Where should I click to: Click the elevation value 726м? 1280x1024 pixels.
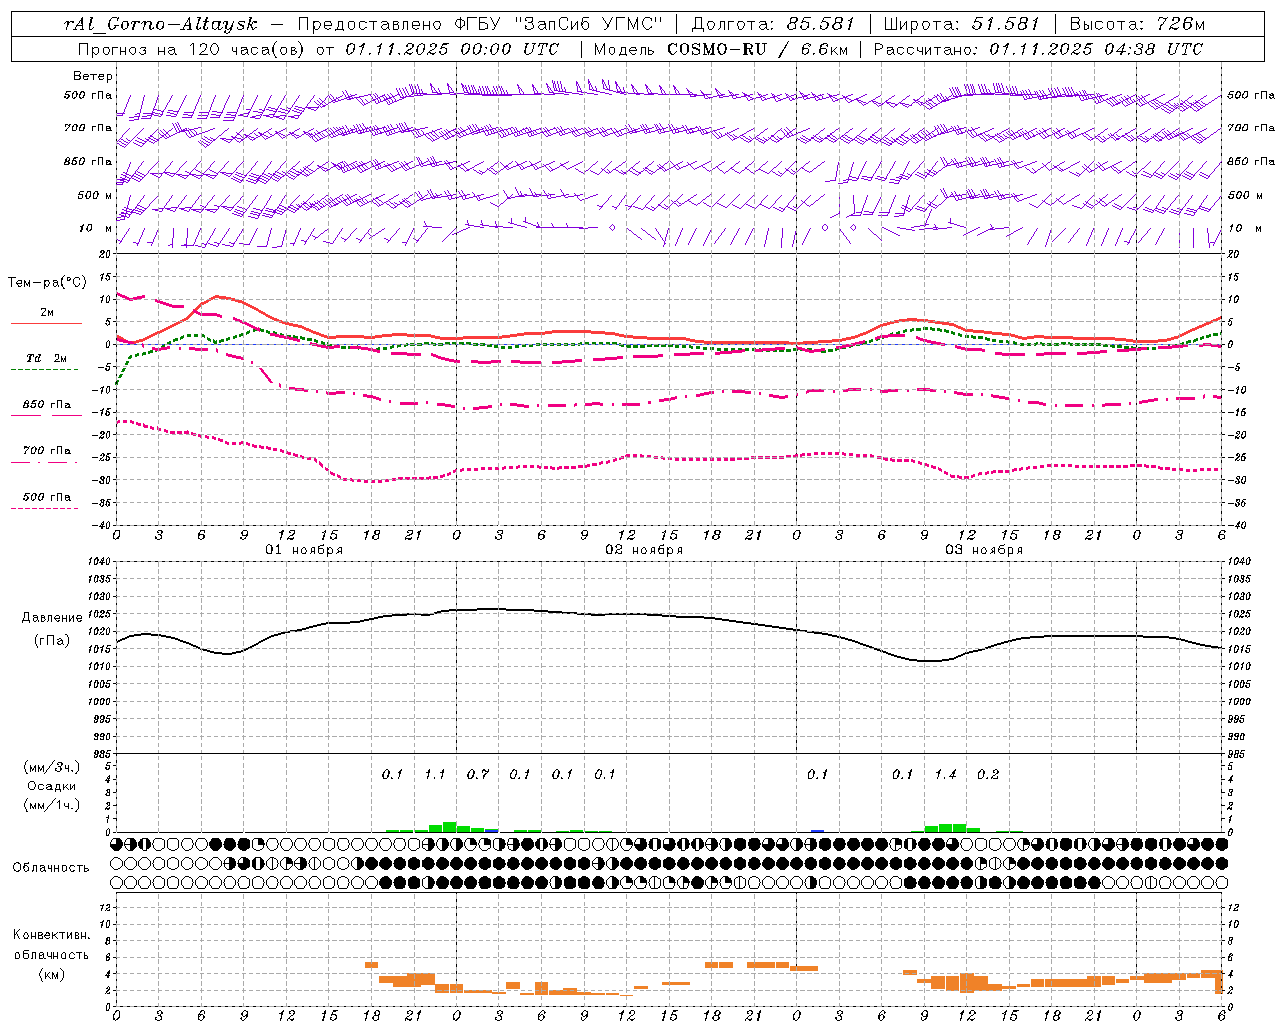(x=1179, y=24)
